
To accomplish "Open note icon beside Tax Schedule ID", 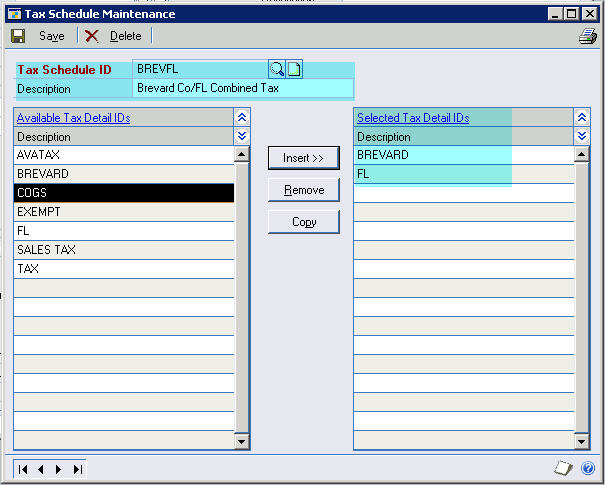I will pos(294,69).
